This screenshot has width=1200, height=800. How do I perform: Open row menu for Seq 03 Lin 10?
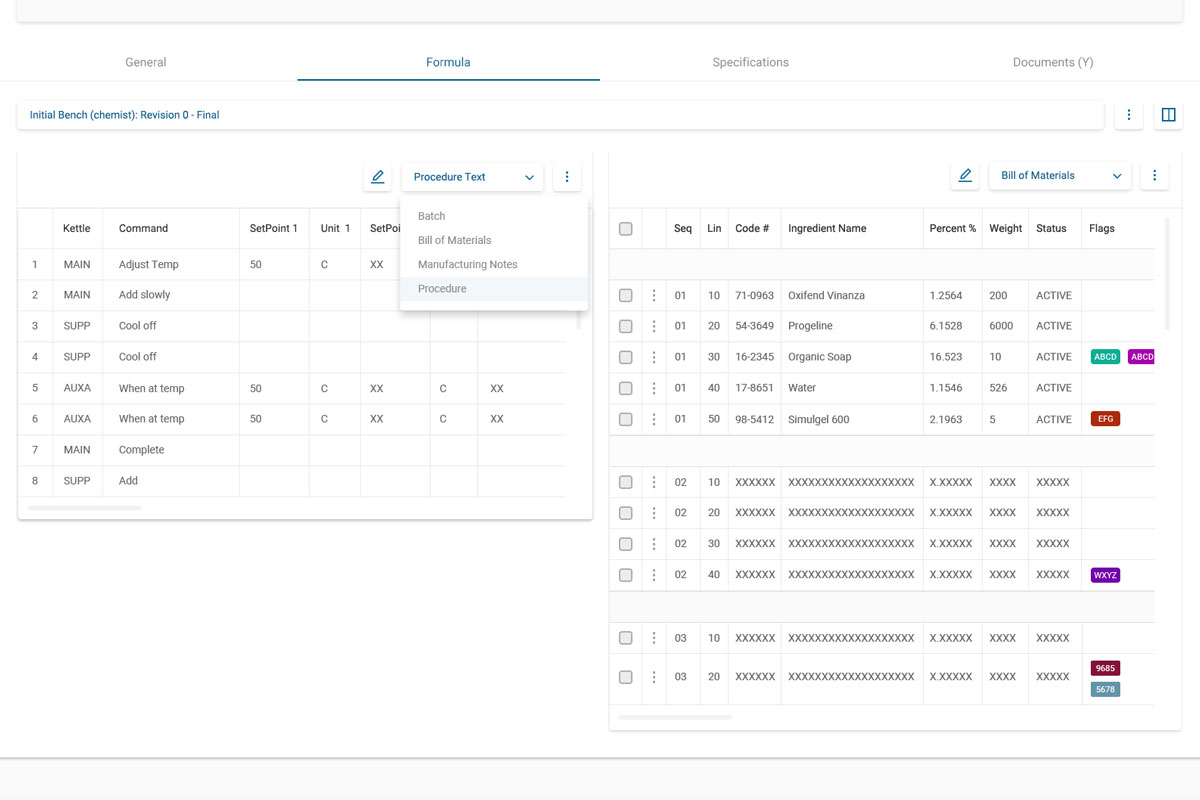click(654, 638)
